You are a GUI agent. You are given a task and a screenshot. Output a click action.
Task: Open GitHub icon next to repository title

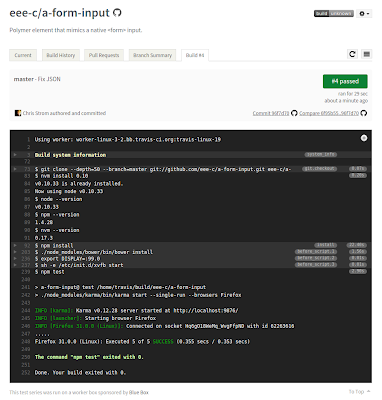[117, 13]
